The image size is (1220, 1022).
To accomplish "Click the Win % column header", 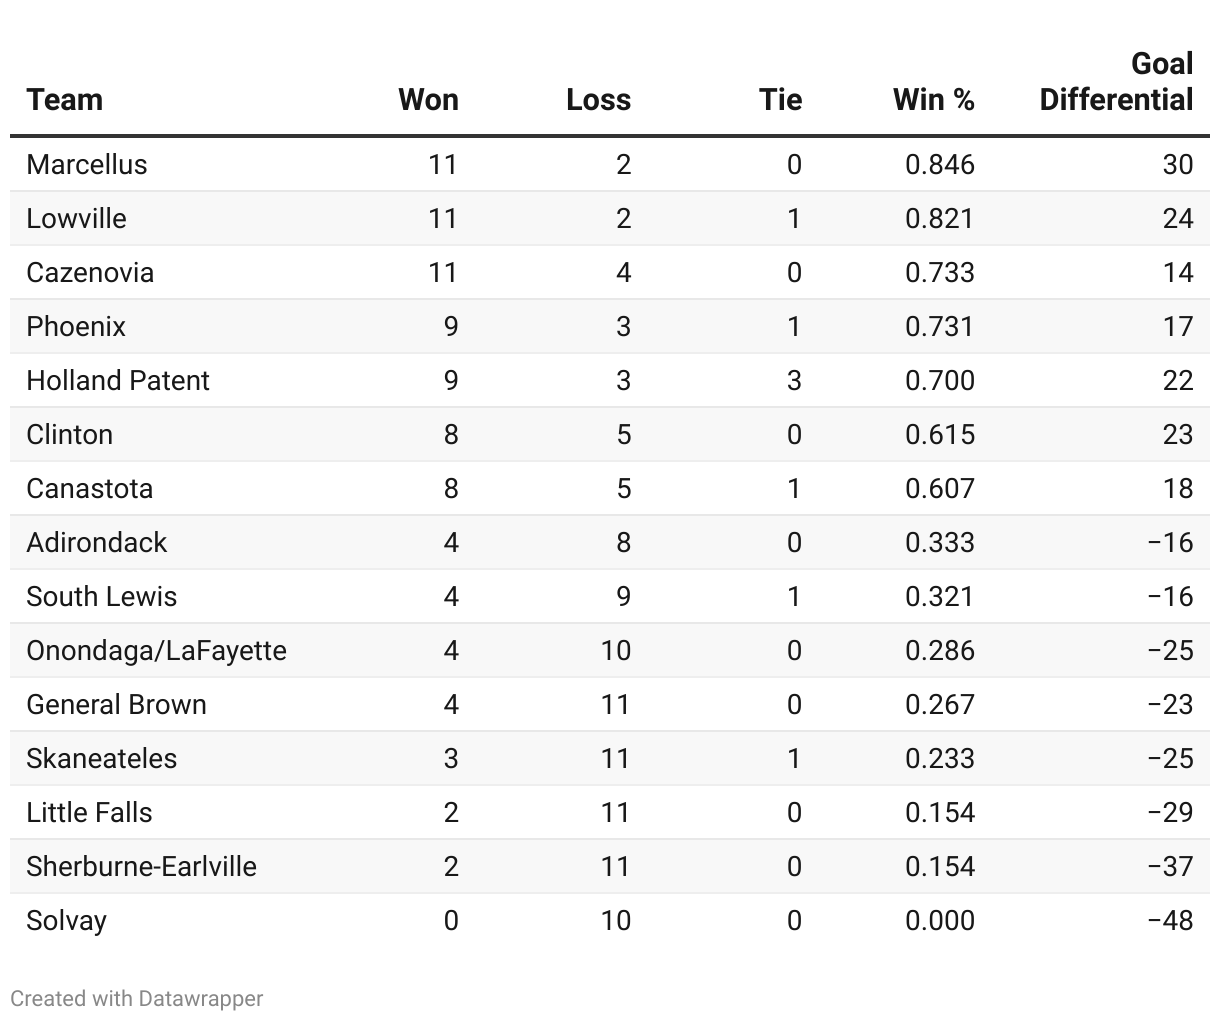I will click(x=933, y=100).
